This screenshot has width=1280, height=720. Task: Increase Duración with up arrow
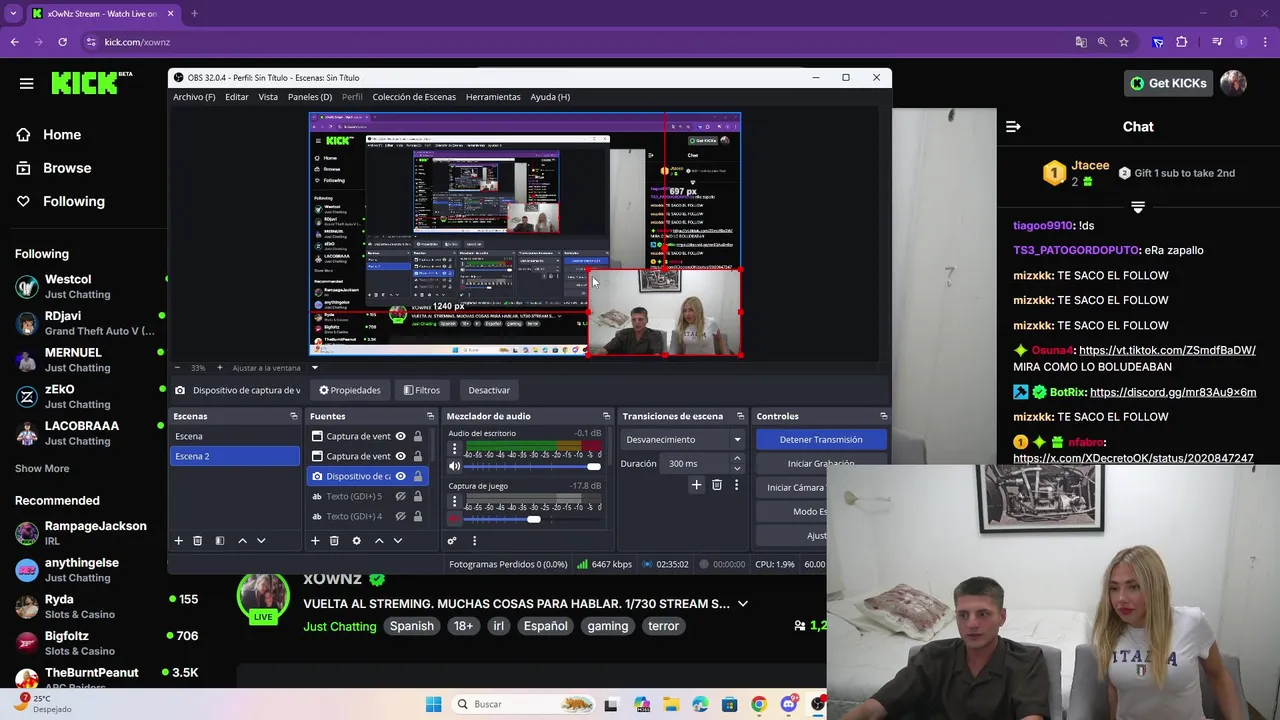point(737,459)
